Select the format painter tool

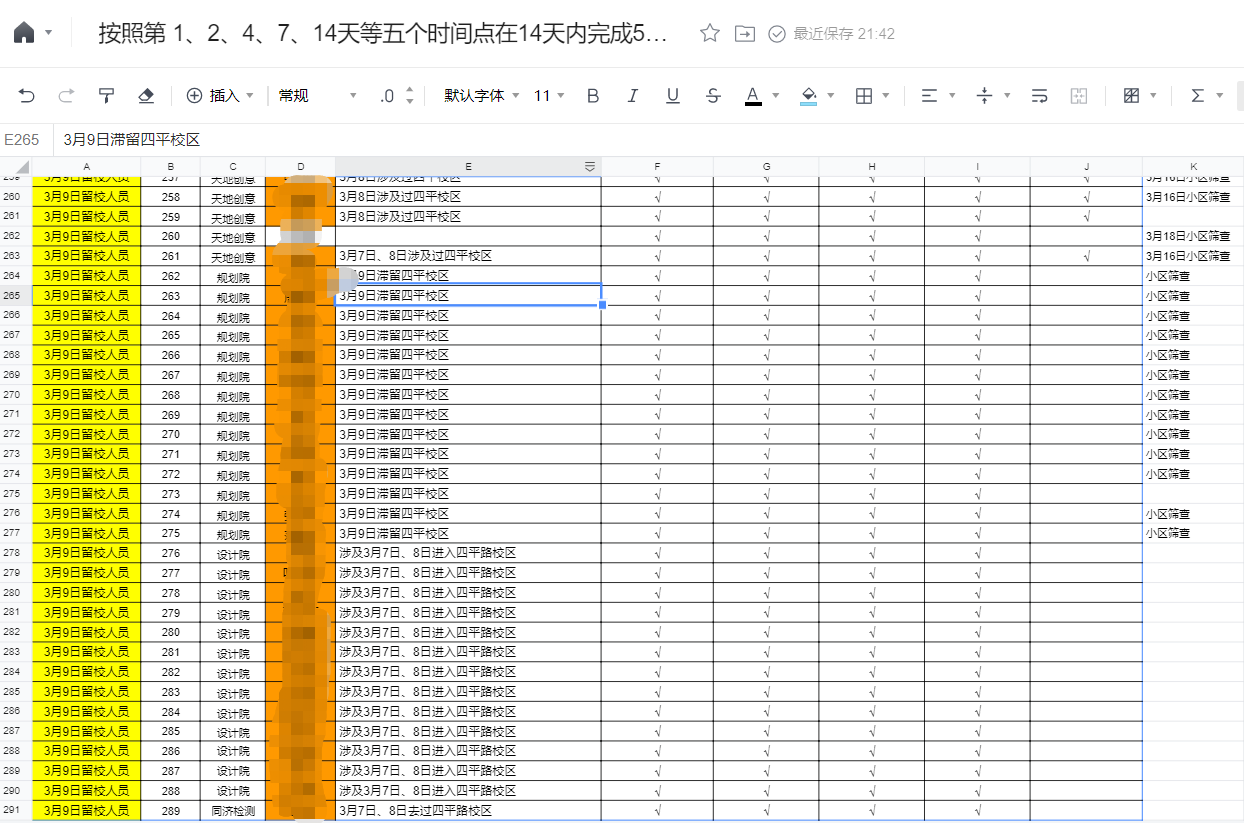pyautogui.click(x=106, y=96)
